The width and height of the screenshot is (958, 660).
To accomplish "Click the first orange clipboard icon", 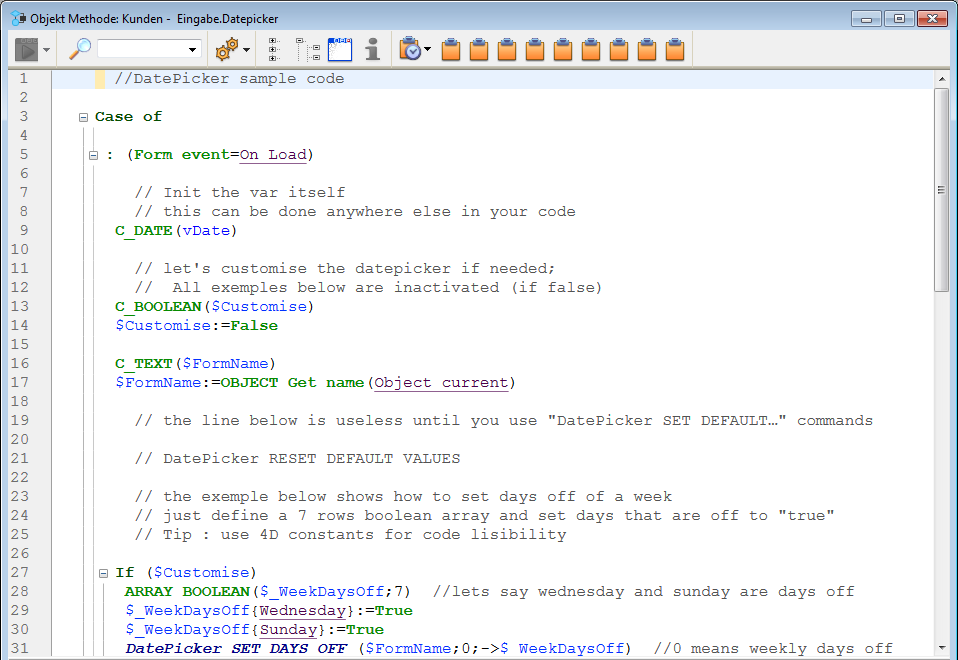I will click(451, 49).
